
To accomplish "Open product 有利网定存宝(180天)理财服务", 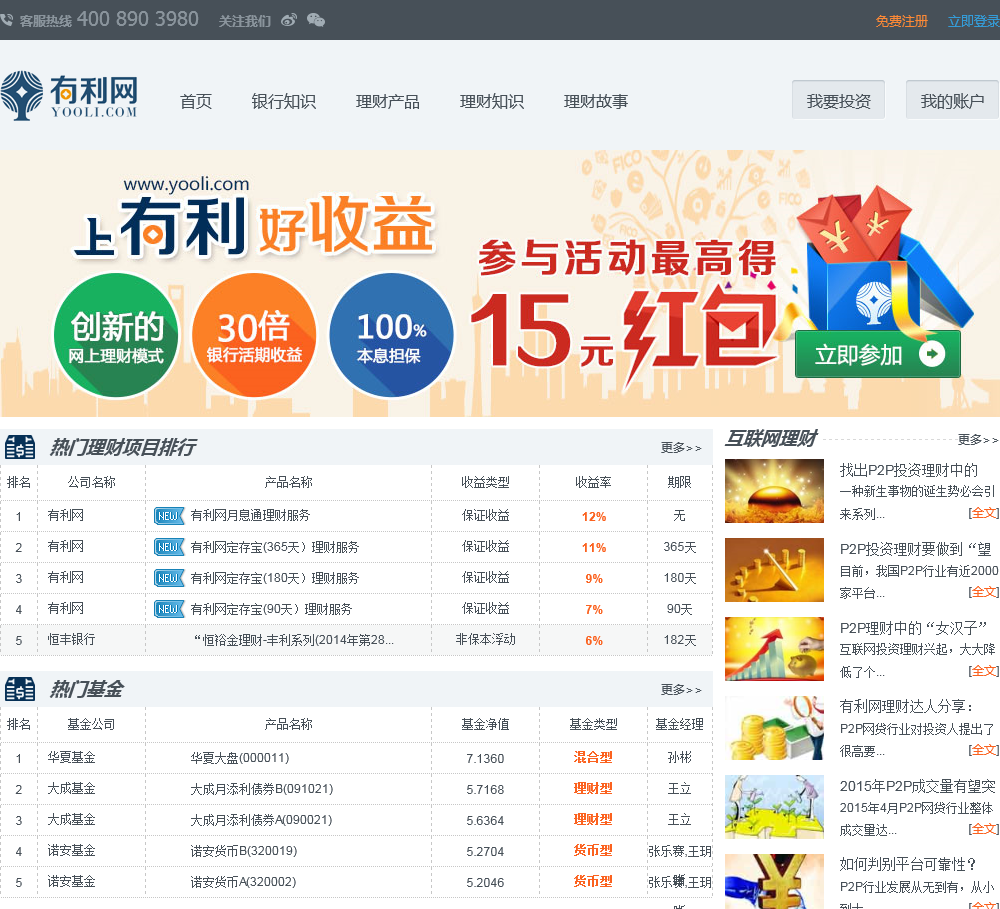I will pyautogui.click(x=275, y=579).
